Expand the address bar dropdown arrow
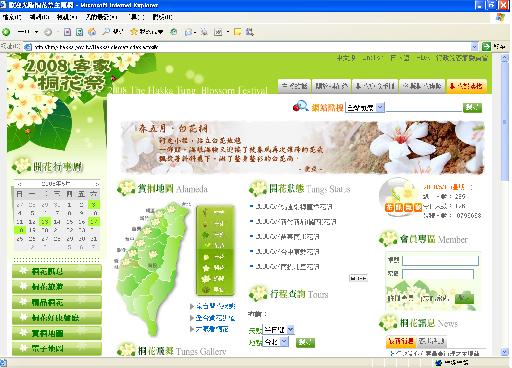The image size is (512, 368). coord(475,47)
